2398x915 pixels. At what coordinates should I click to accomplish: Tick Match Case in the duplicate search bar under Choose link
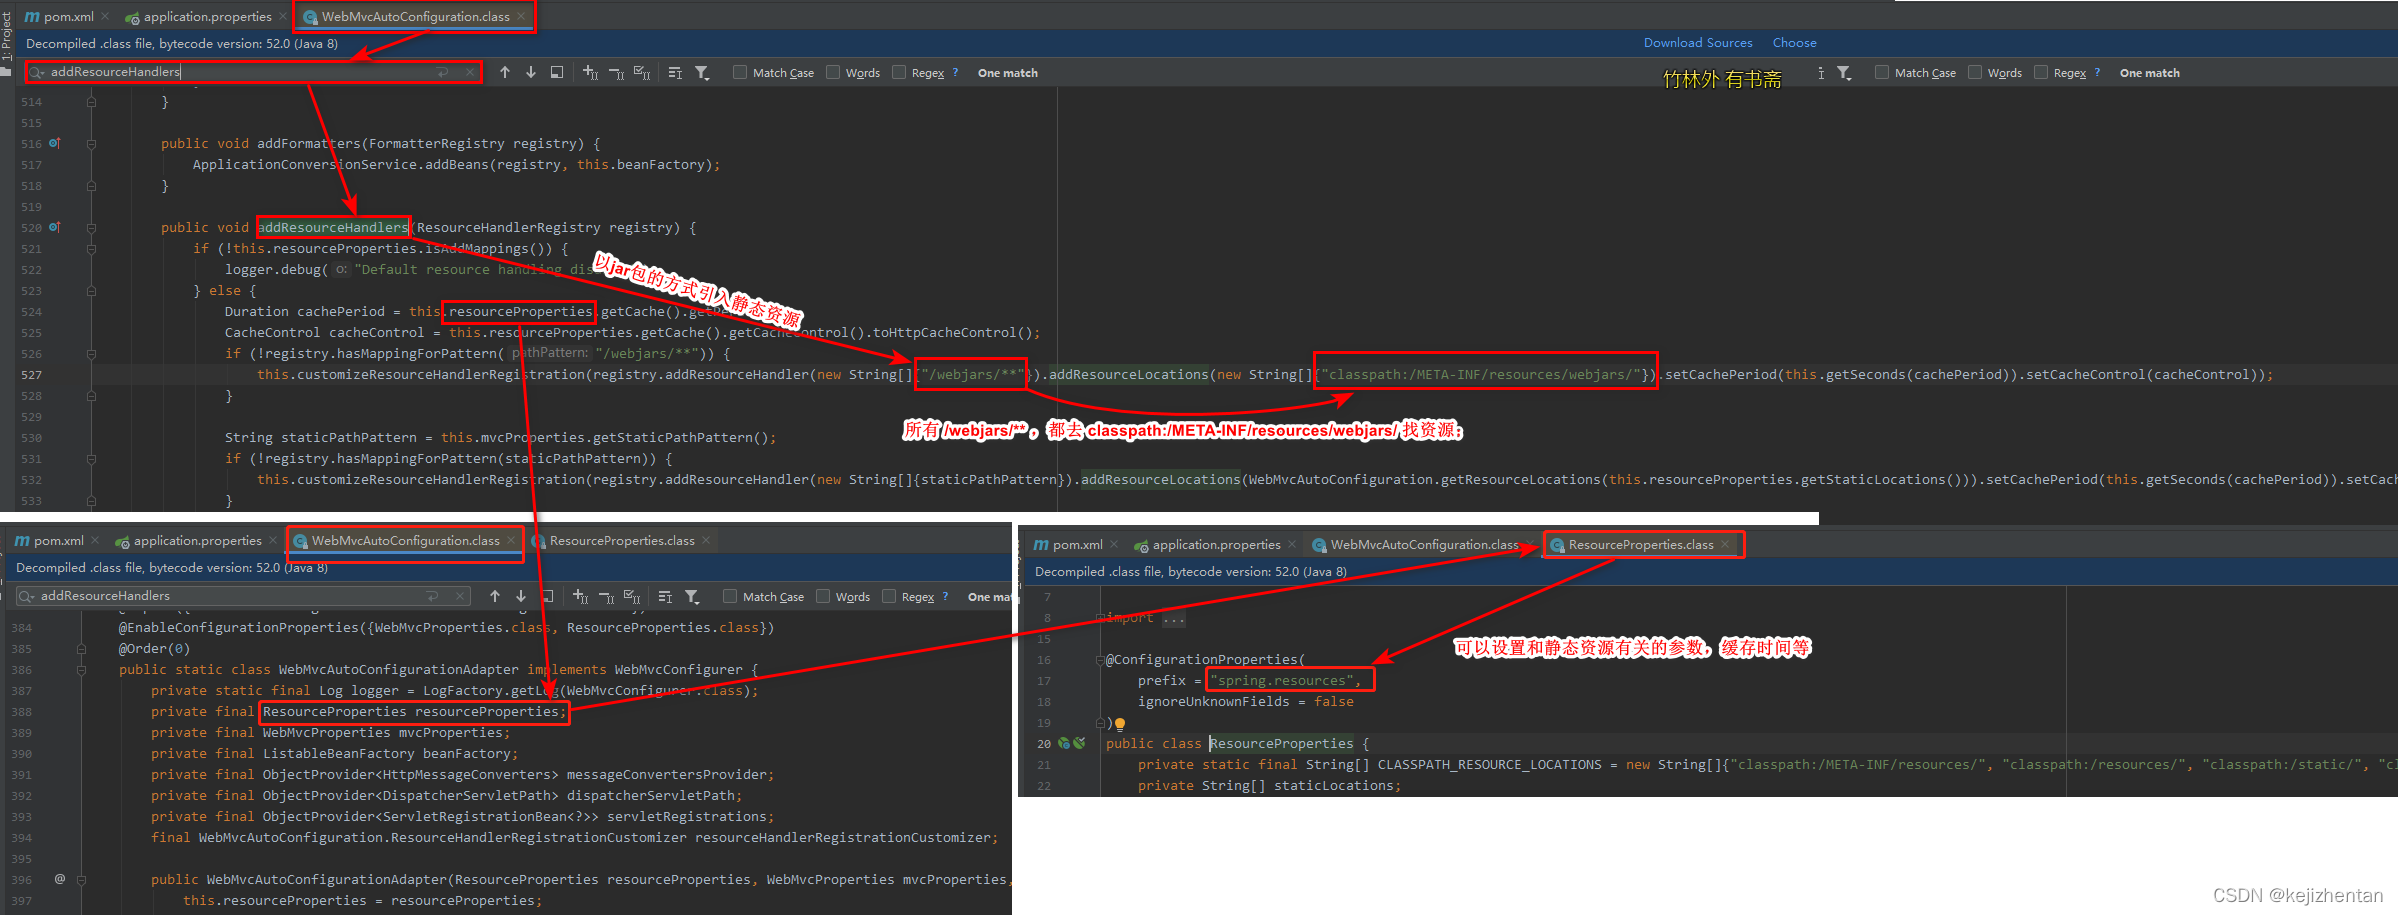point(1882,72)
